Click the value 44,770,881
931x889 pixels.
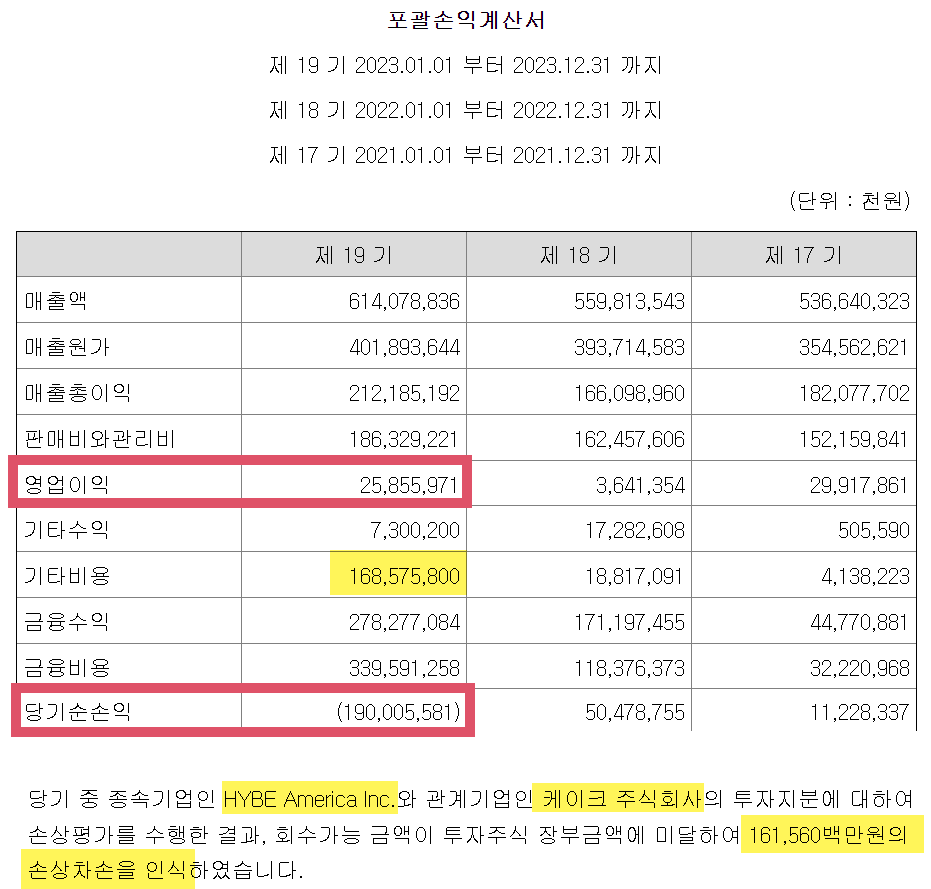coord(860,622)
